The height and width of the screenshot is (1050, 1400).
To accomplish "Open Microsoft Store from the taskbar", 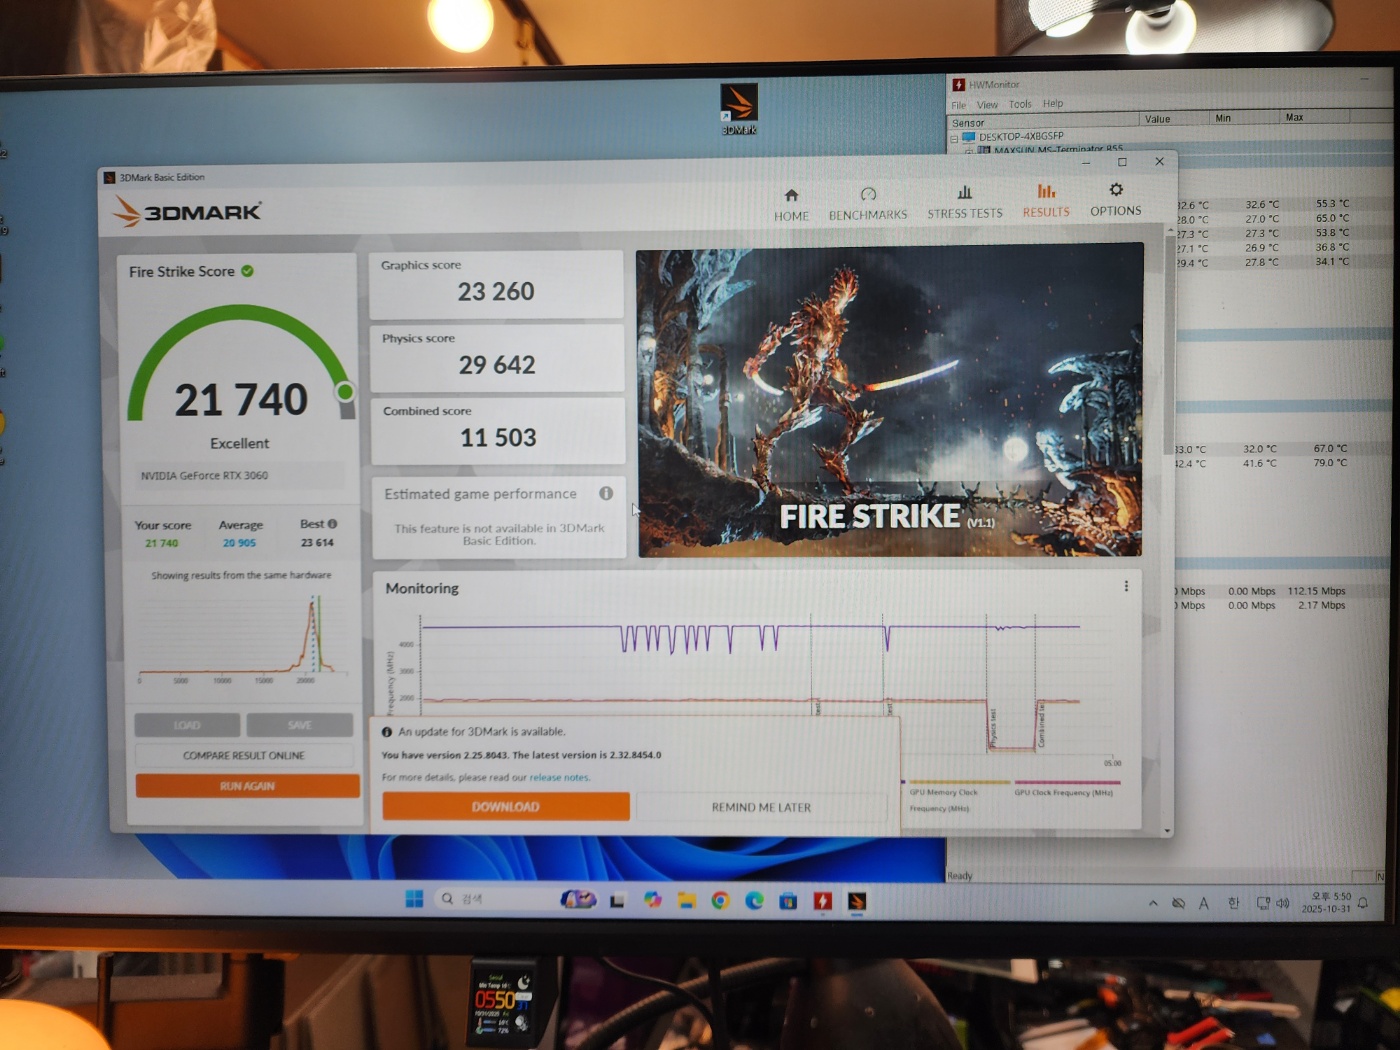I will tap(788, 901).
